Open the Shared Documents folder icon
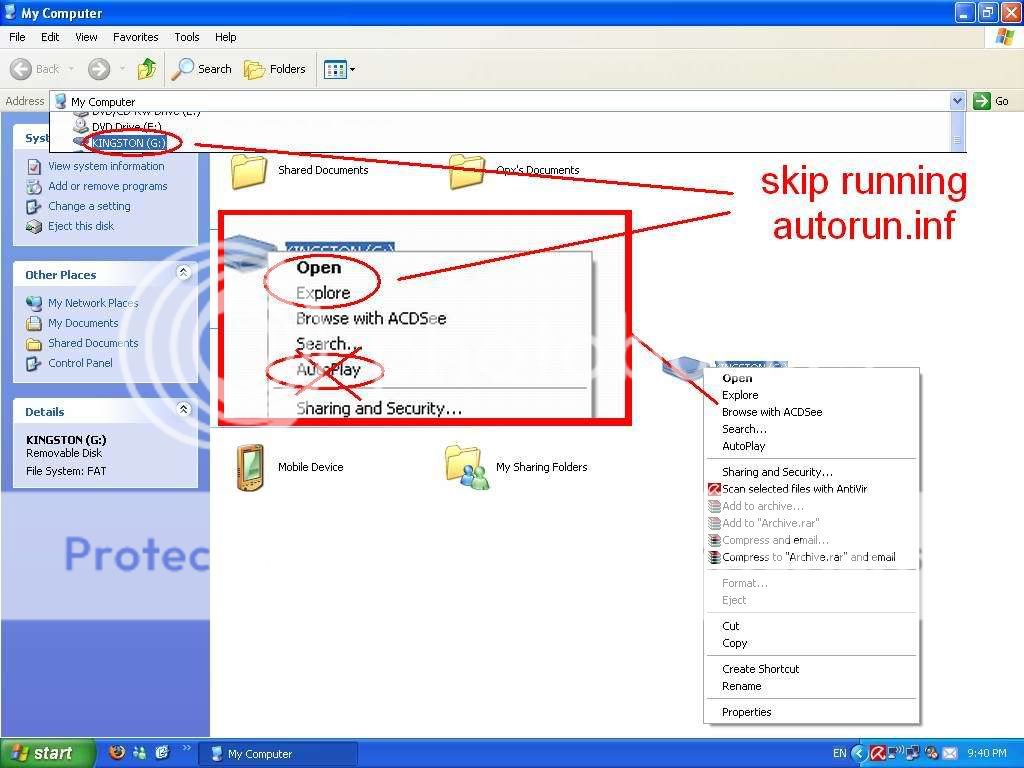Viewport: 1024px width, 768px height. 248,171
